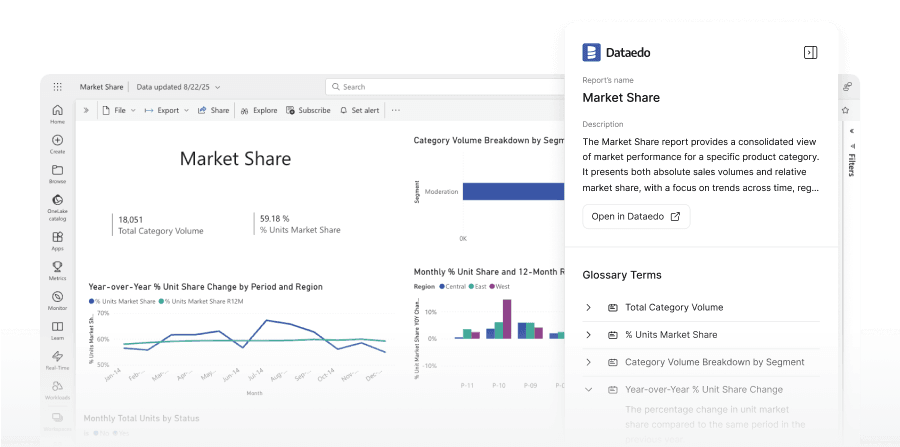Open the Monitor icon in sidebar
The height and width of the screenshot is (447, 900).
(57, 297)
